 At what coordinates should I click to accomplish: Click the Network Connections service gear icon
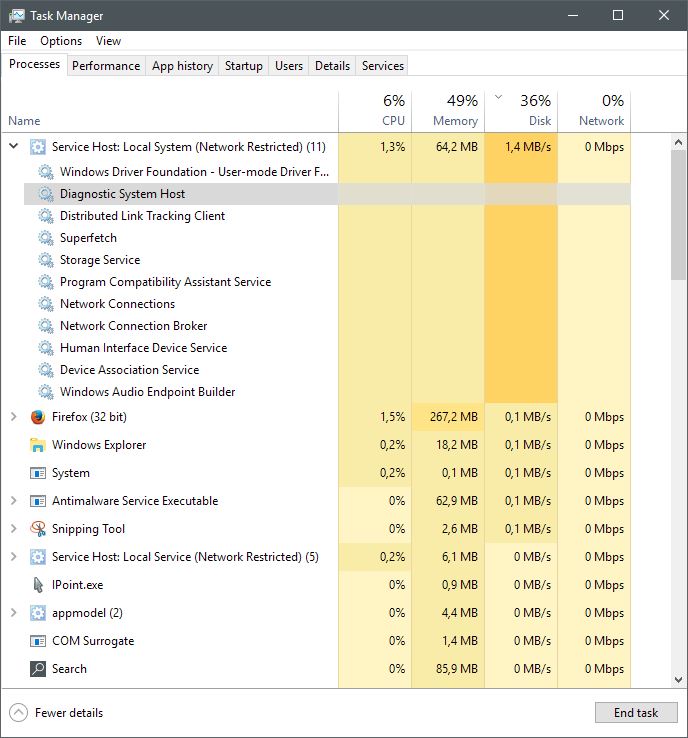[46, 304]
